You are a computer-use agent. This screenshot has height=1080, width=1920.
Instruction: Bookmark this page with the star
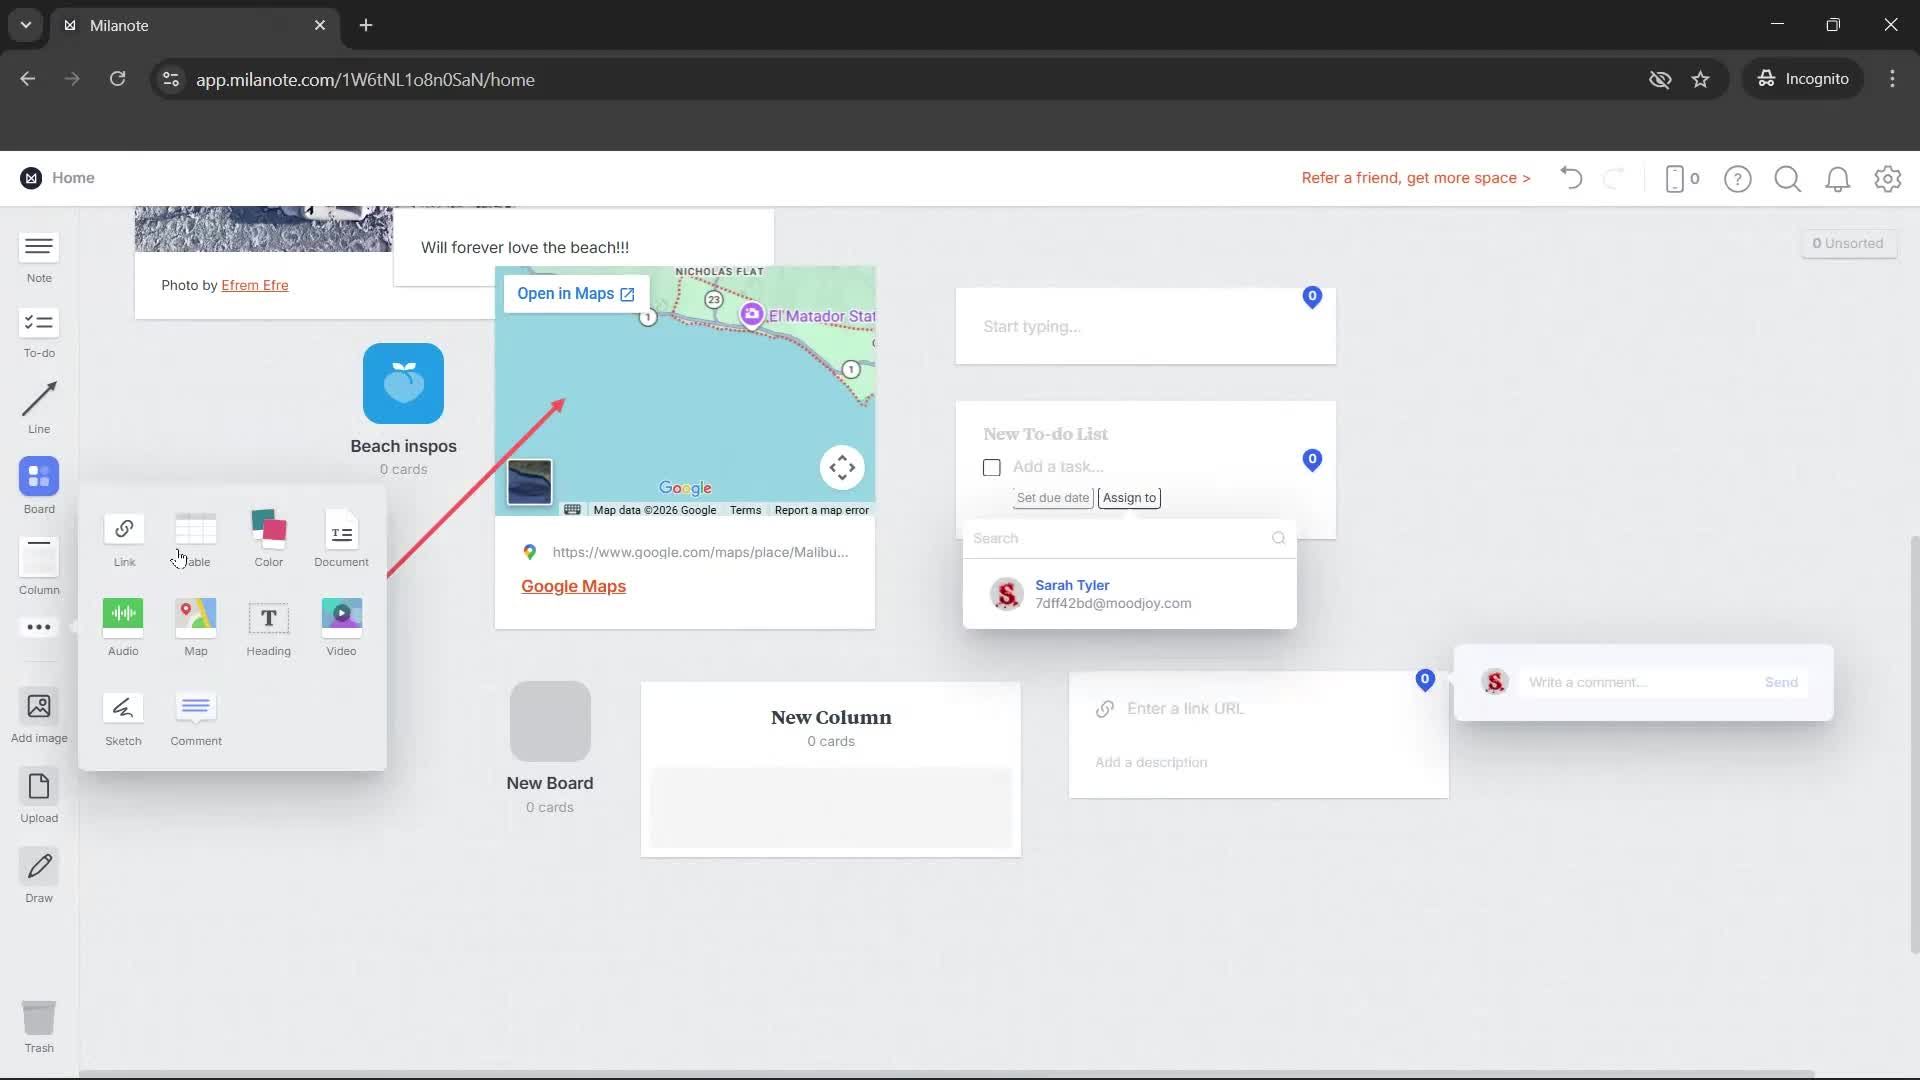(1700, 79)
